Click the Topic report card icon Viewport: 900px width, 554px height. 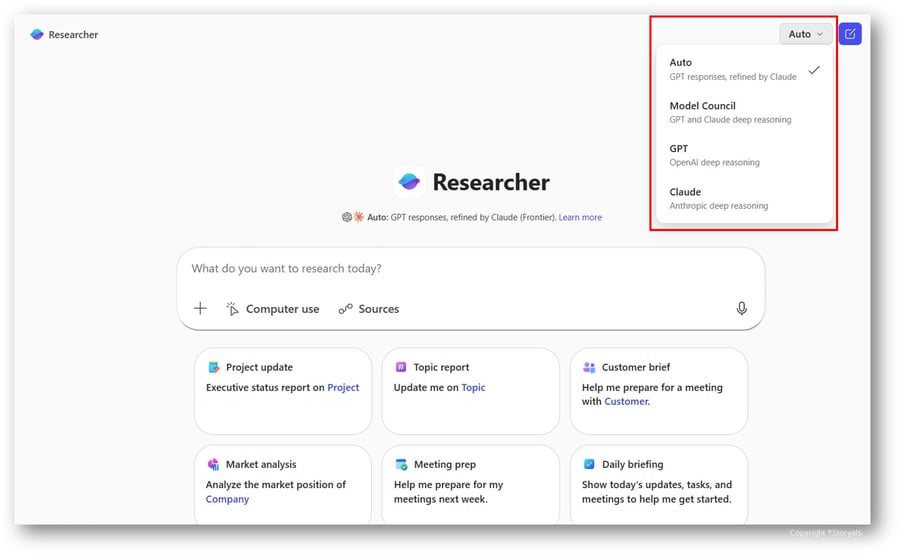[401, 367]
